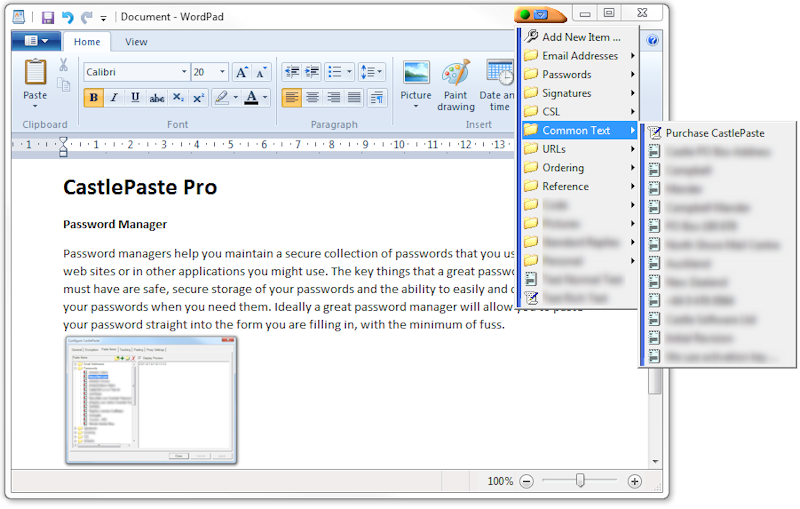The height and width of the screenshot is (509, 800).
Task: Click the Increase indent icon
Action: pyautogui.click(x=312, y=72)
